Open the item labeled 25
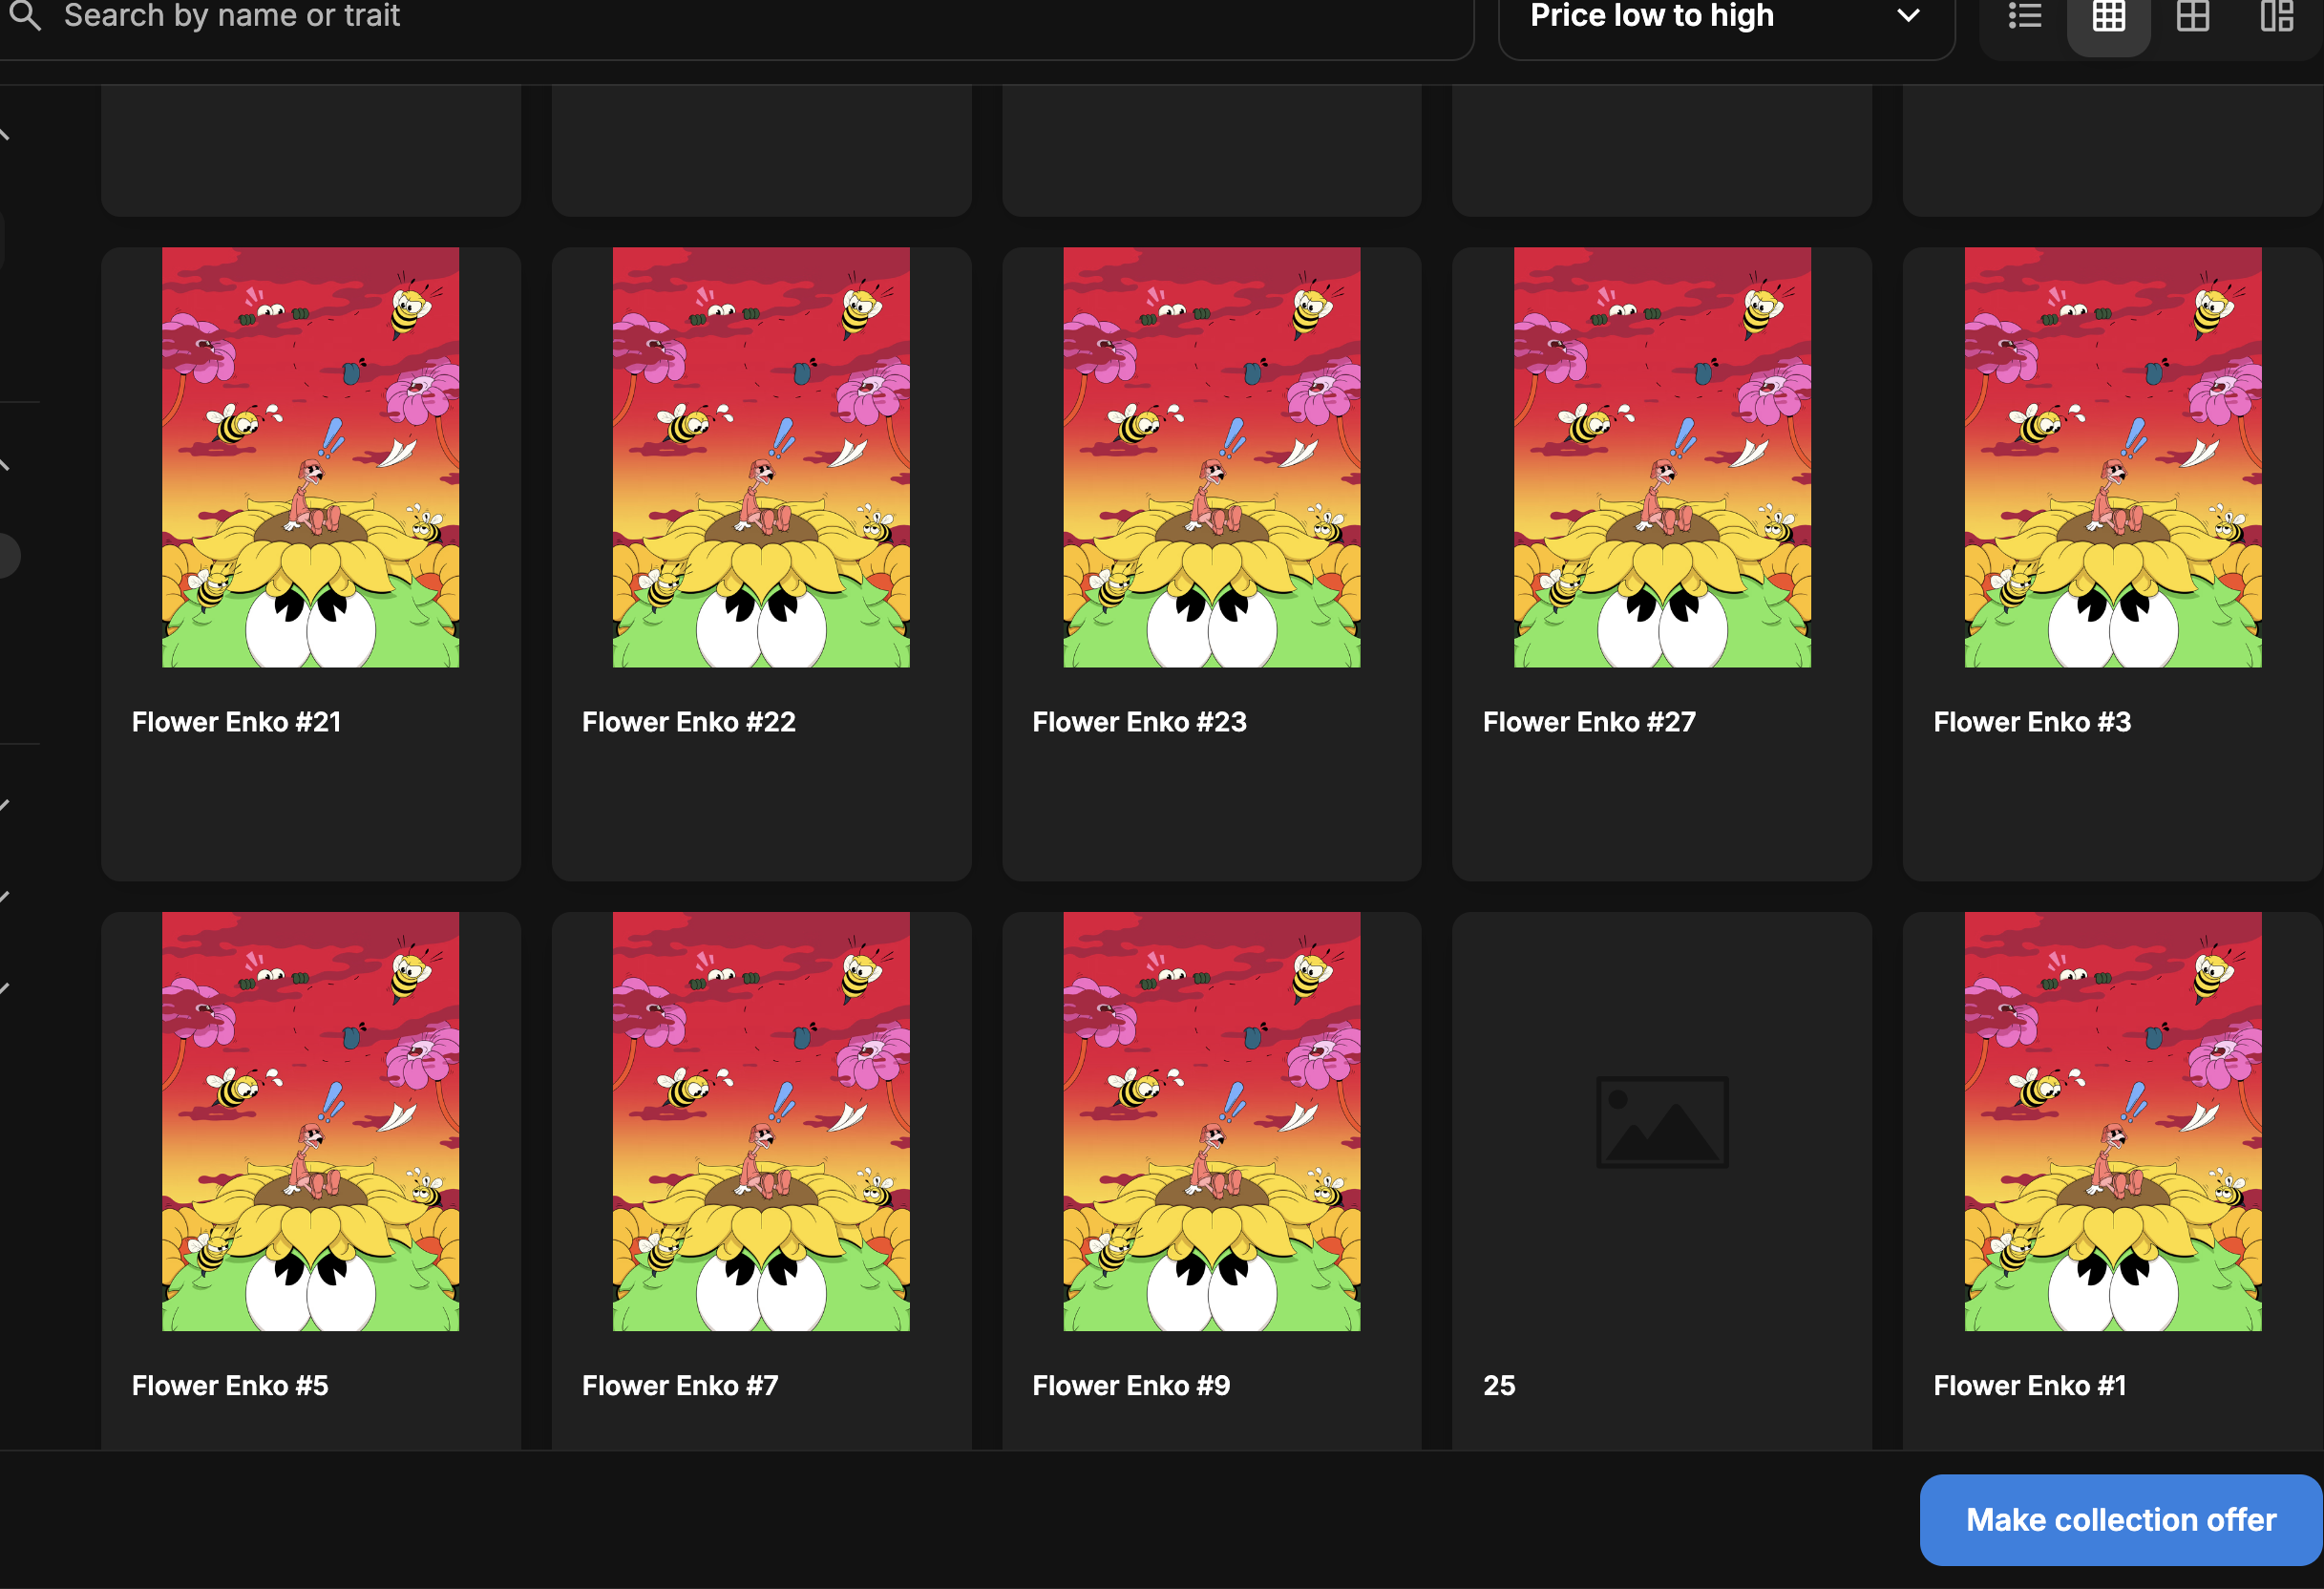 (x=1498, y=1385)
